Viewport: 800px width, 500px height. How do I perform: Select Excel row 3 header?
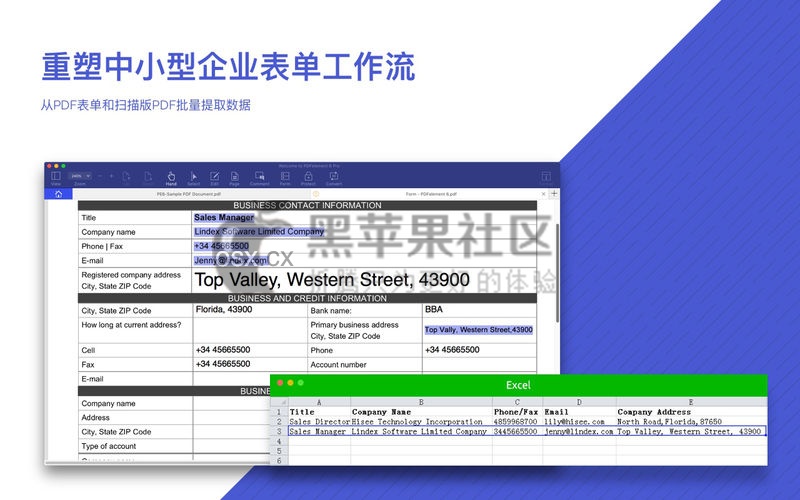point(279,431)
